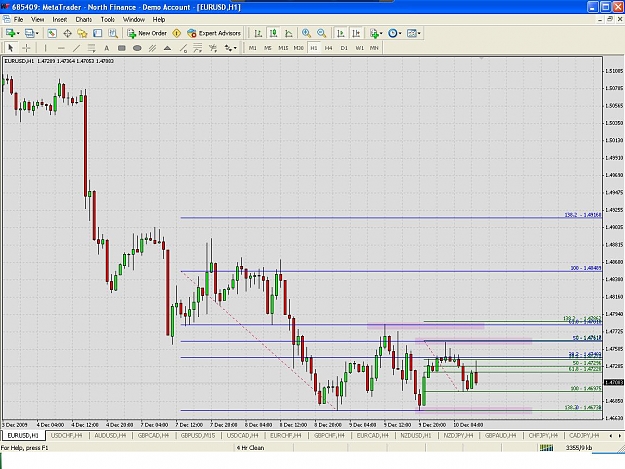The width and height of the screenshot is (625, 469).
Task: Switch timeframe to M1
Action: [253, 48]
